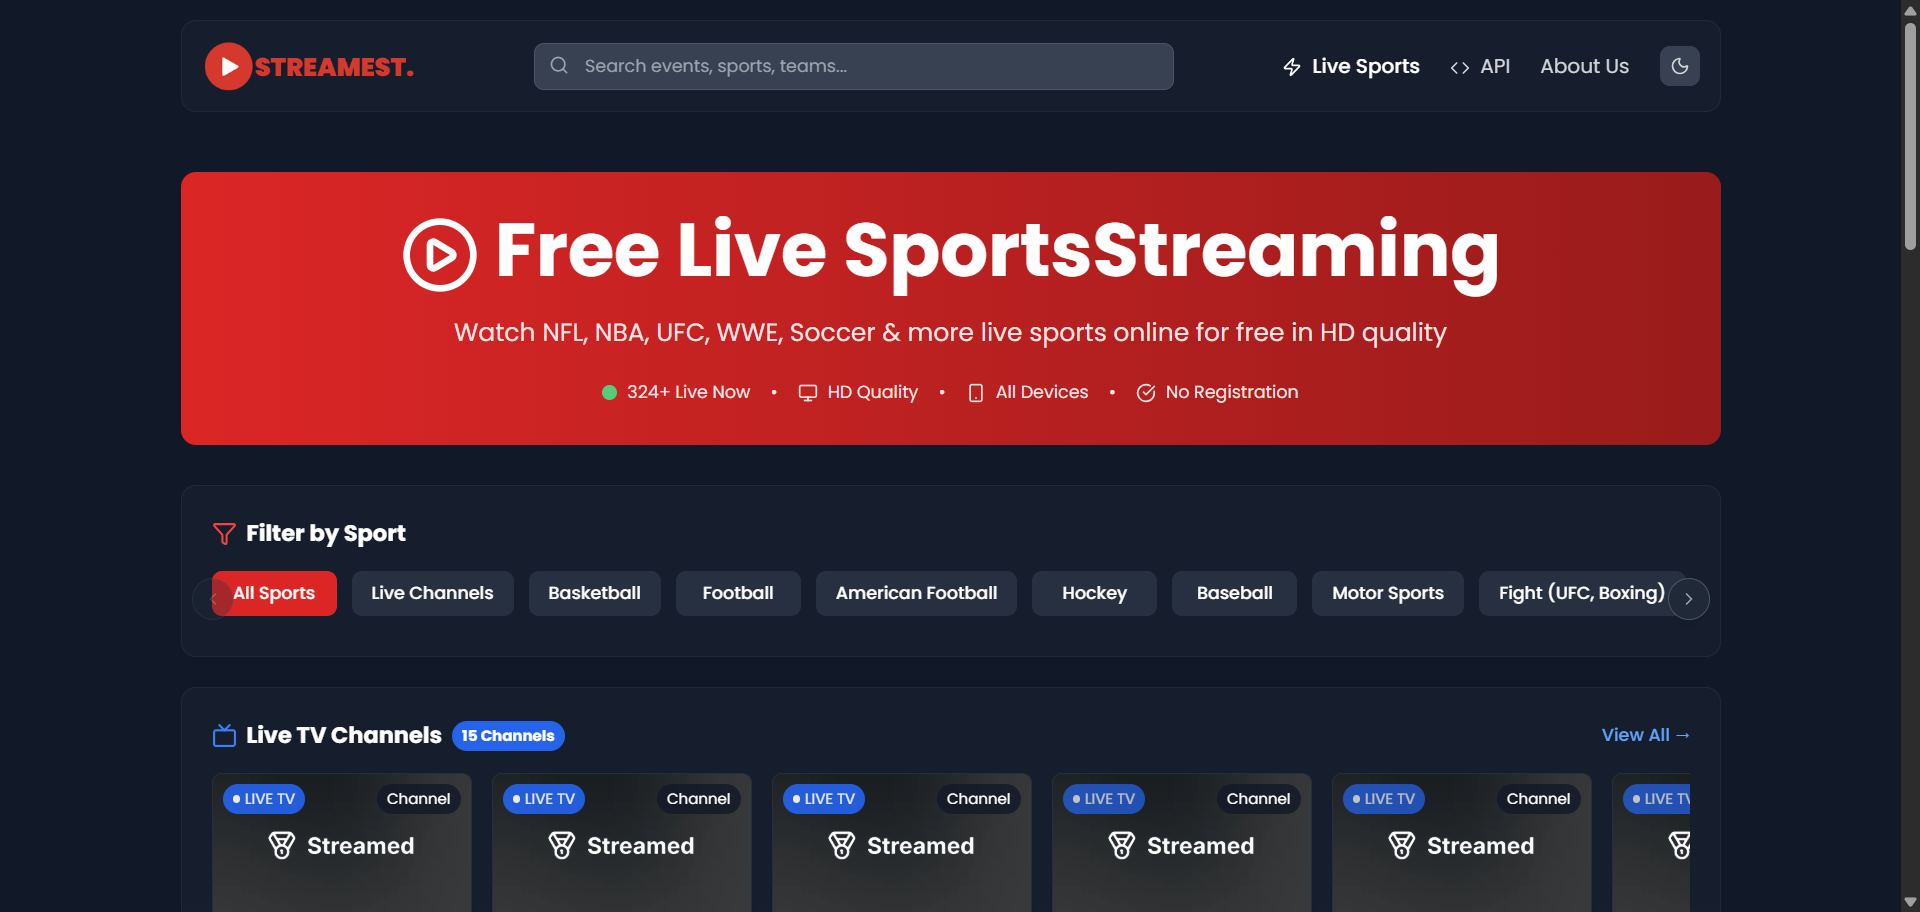Click the Live TV Channels television icon
The image size is (1920, 912).
[x=224, y=735]
